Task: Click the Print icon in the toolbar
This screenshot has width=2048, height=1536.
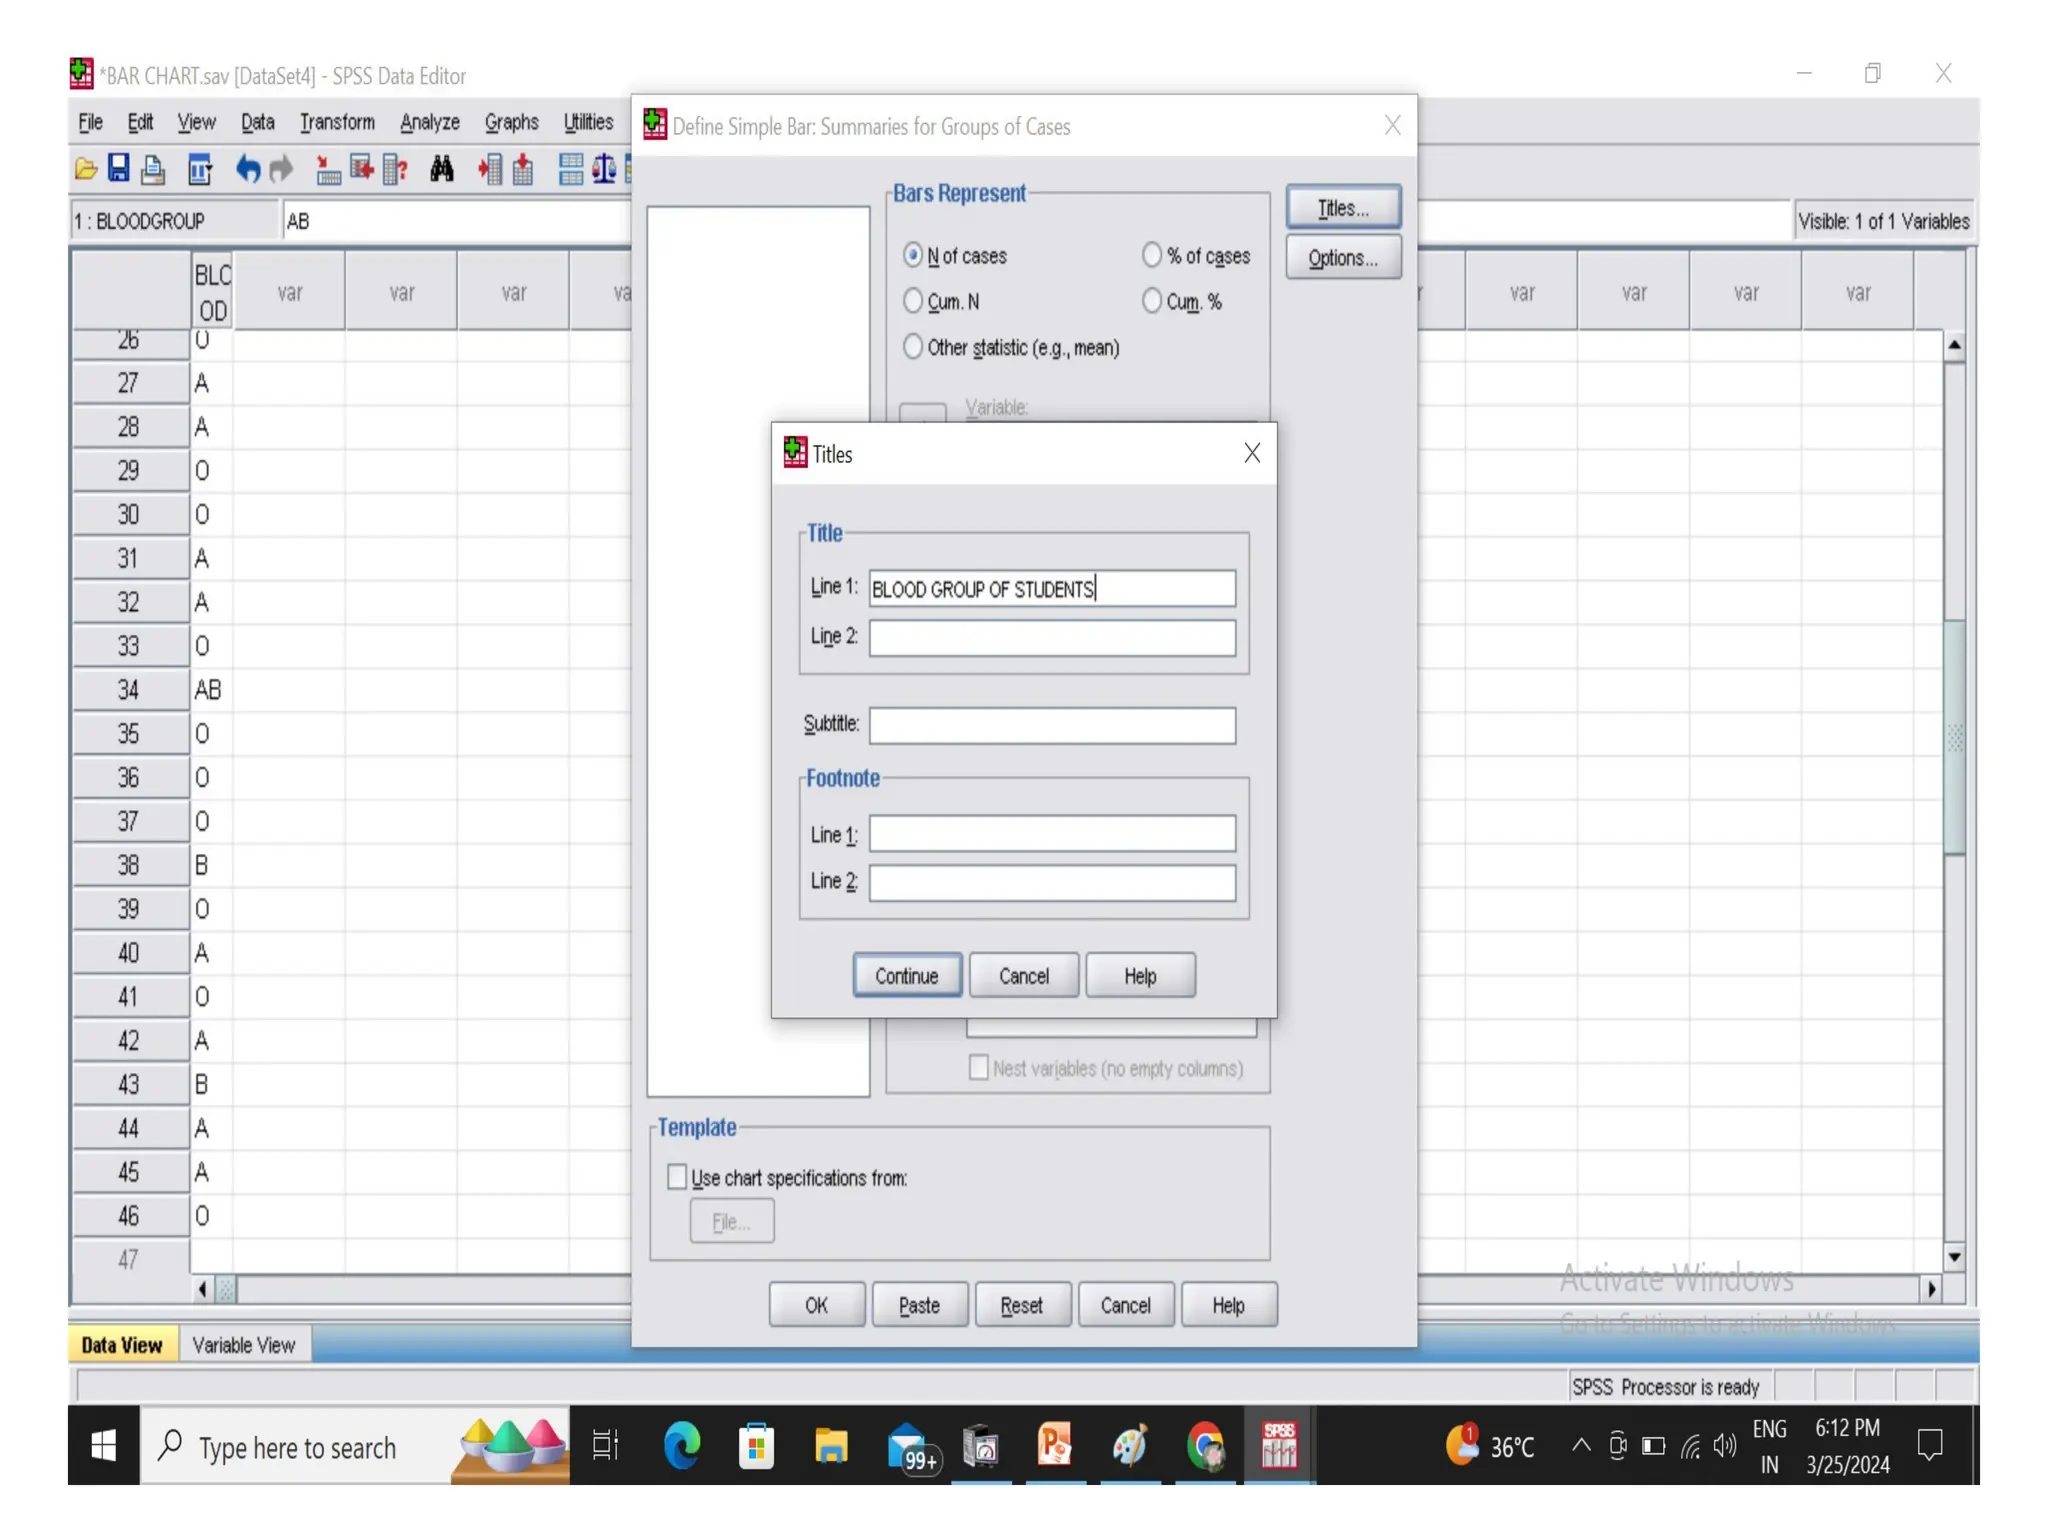Action: click(153, 169)
